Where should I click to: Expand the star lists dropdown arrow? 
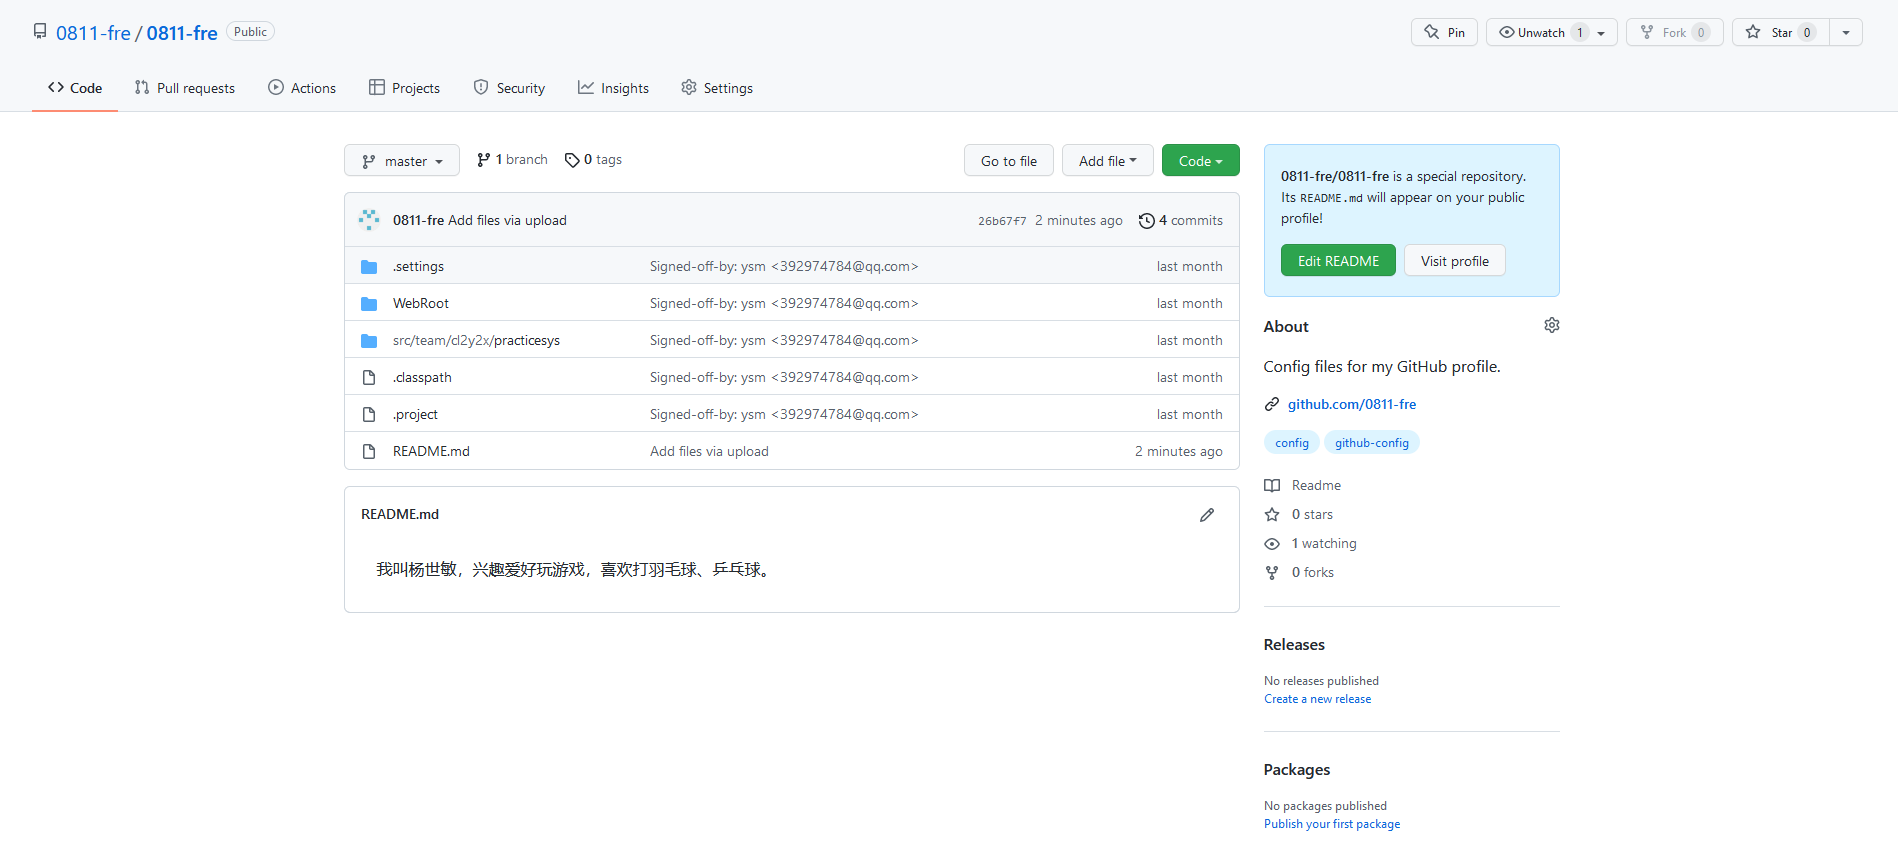tap(1846, 32)
